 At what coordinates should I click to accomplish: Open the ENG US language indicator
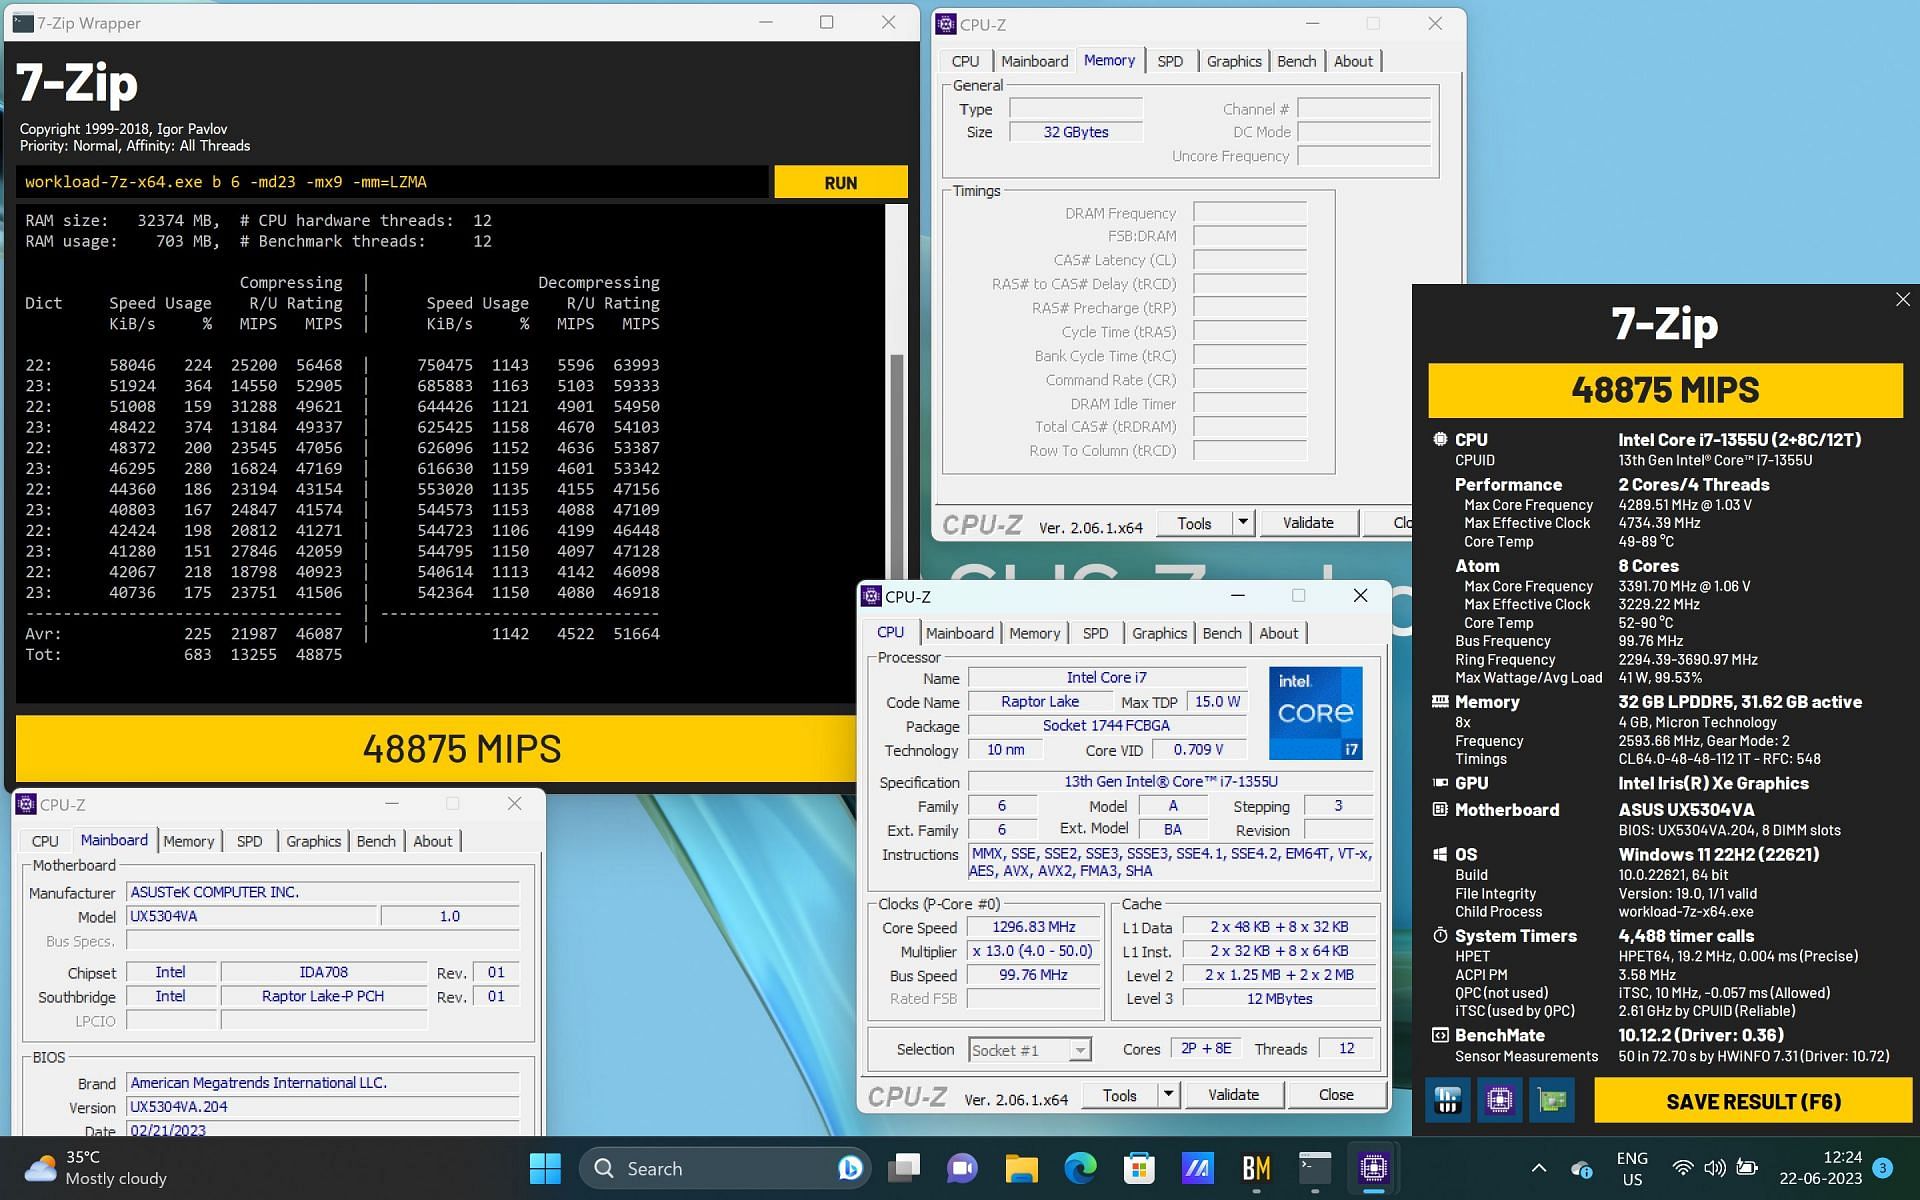(1632, 1168)
